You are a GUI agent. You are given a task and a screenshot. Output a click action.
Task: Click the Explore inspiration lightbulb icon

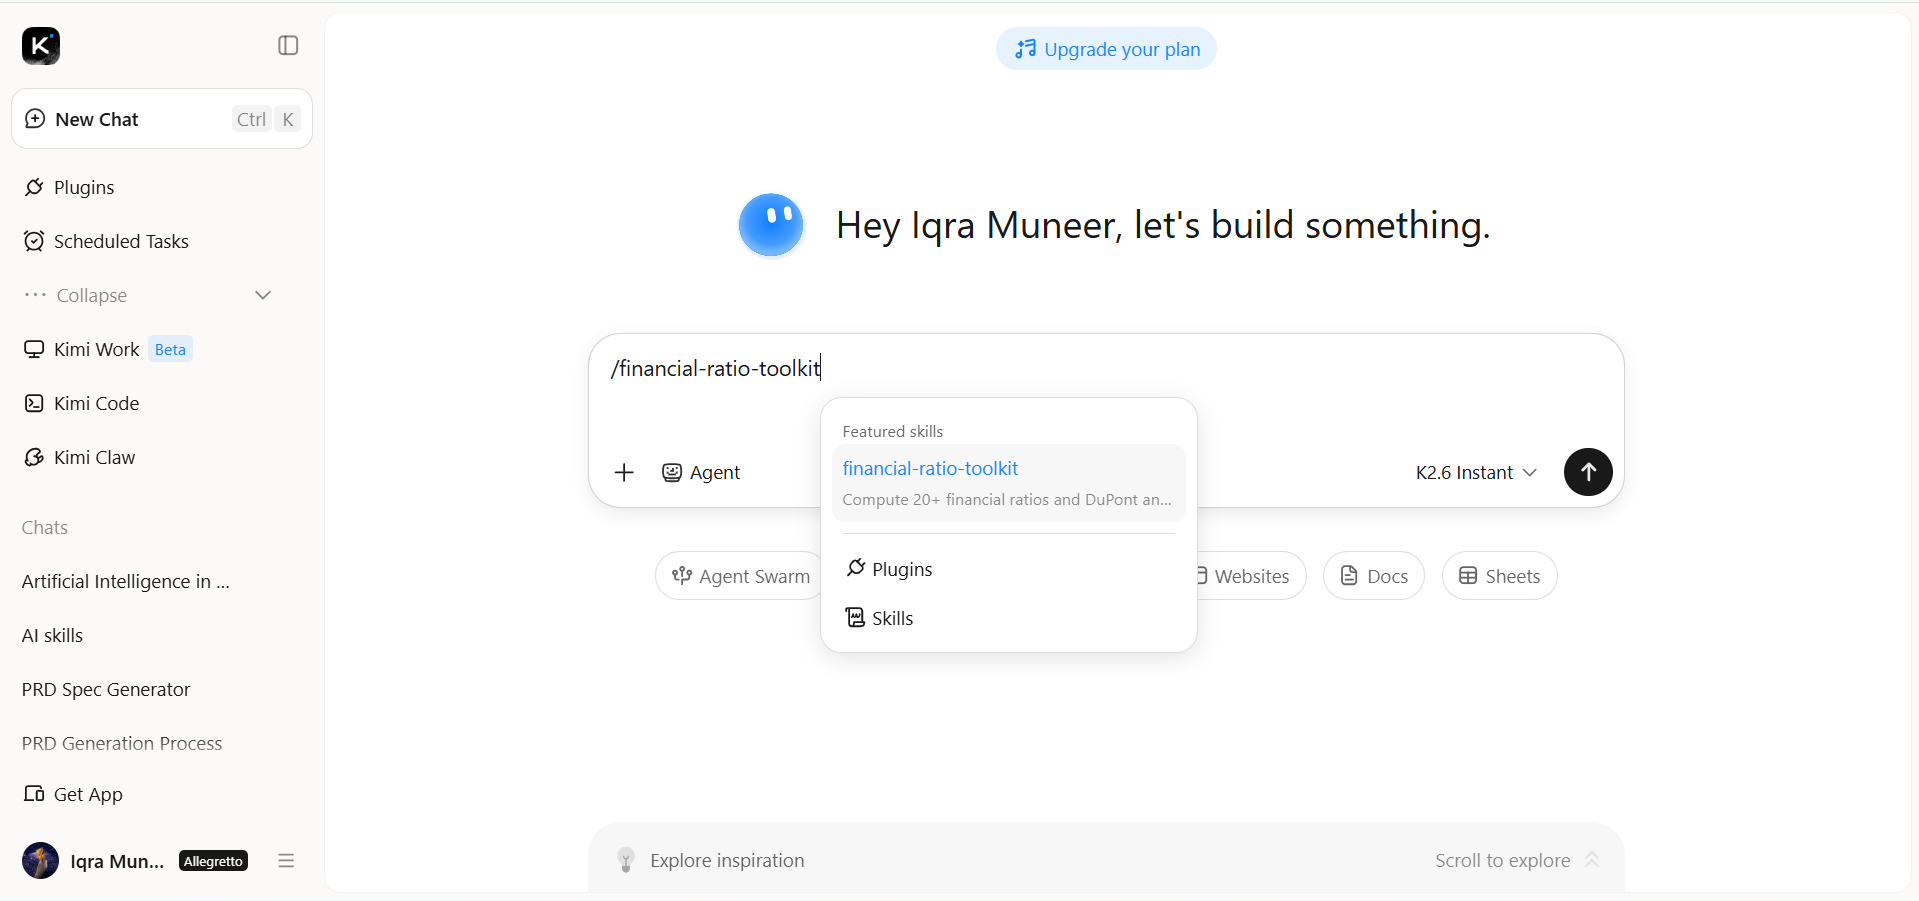tap(626, 860)
